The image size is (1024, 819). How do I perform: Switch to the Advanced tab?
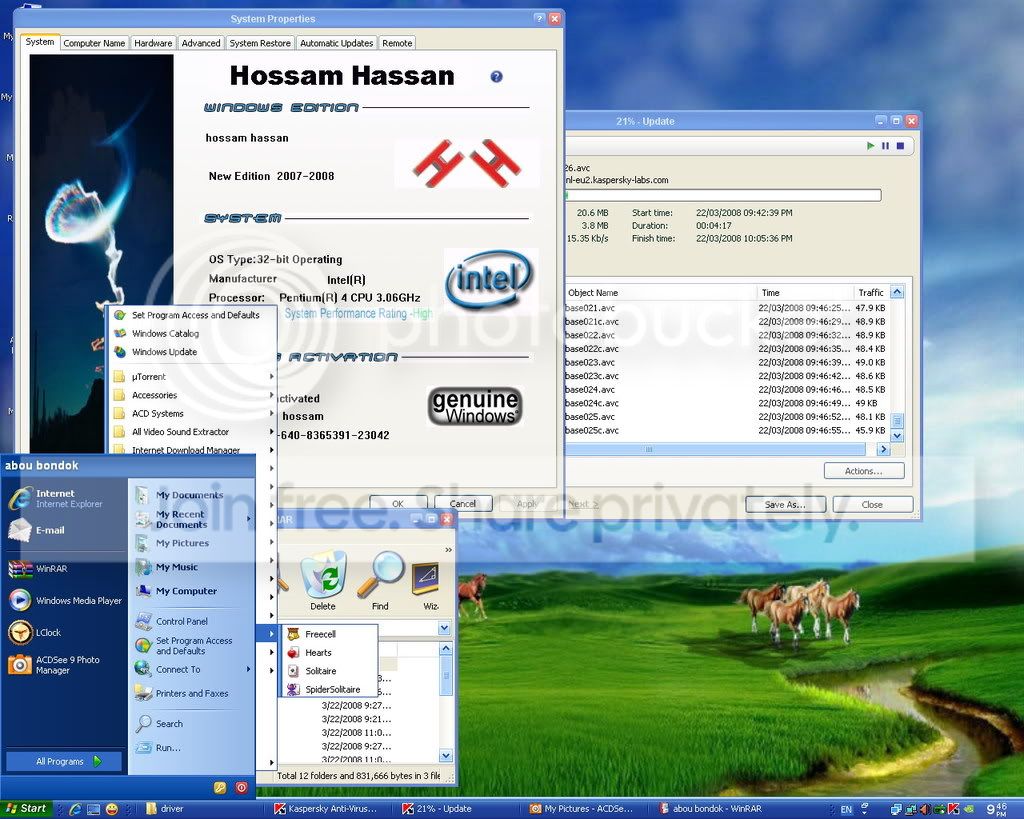(x=200, y=43)
